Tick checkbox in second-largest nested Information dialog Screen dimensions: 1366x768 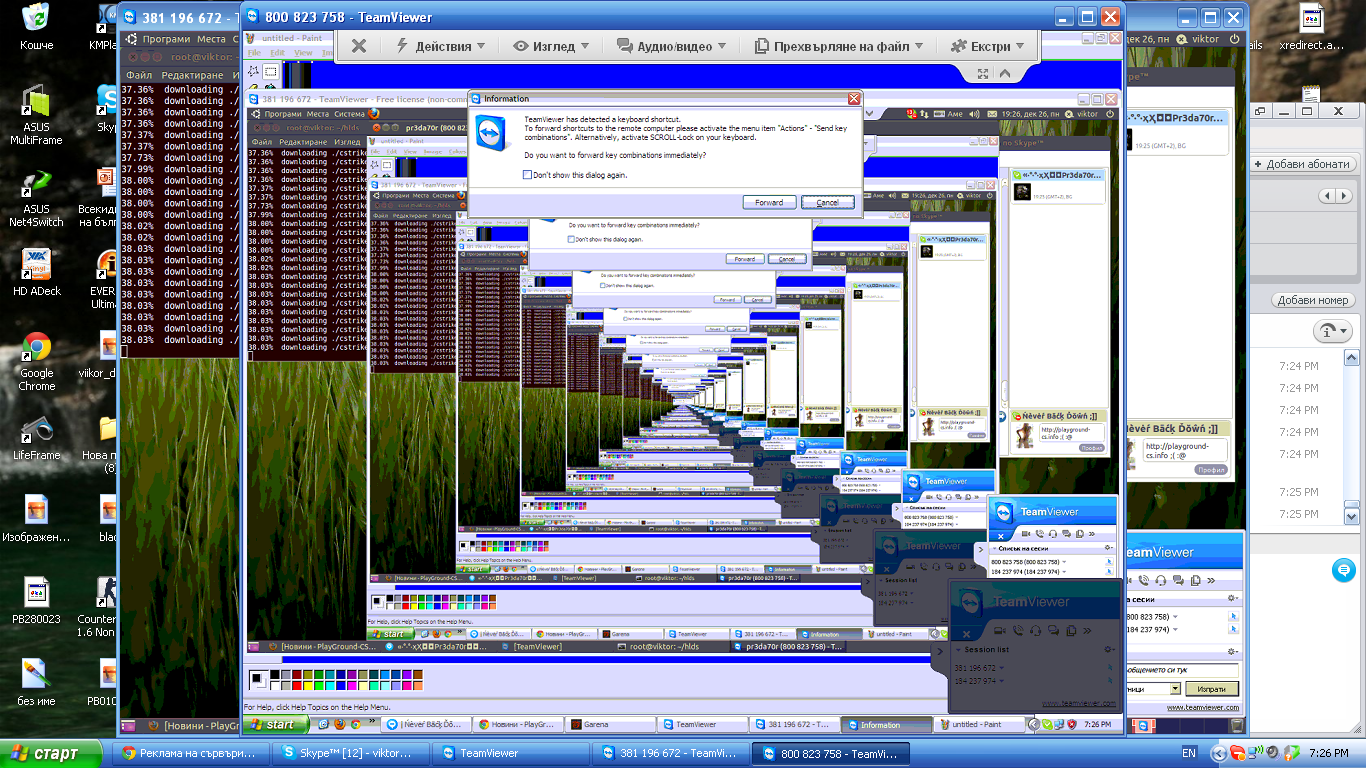(x=572, y=240)
